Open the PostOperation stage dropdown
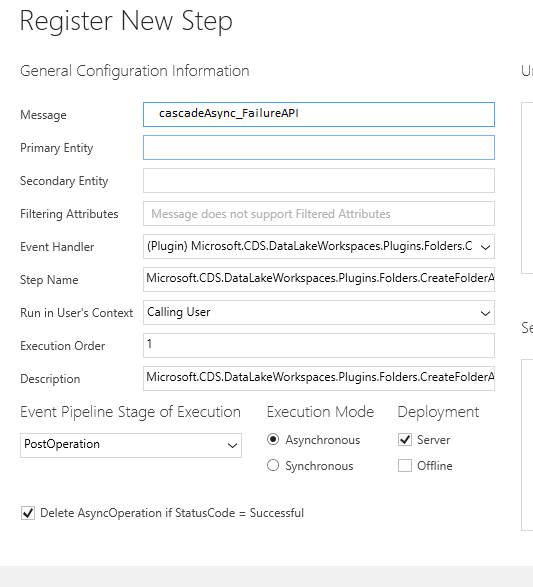The width and height of the screenshot is (533, 587). pyautogui.click(x=131, y=445)
